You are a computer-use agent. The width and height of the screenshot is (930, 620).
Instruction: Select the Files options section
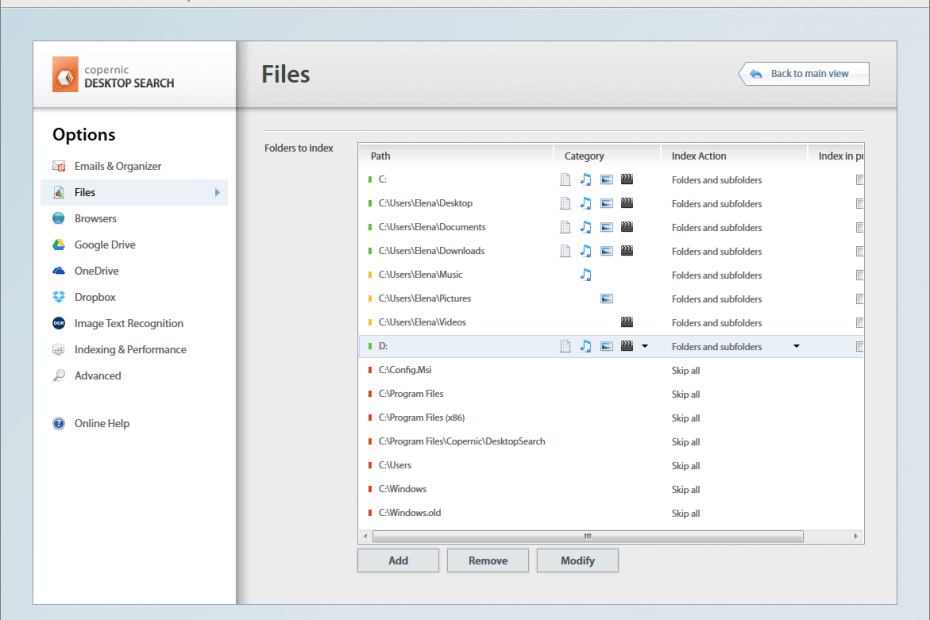[x=134, y=192]
